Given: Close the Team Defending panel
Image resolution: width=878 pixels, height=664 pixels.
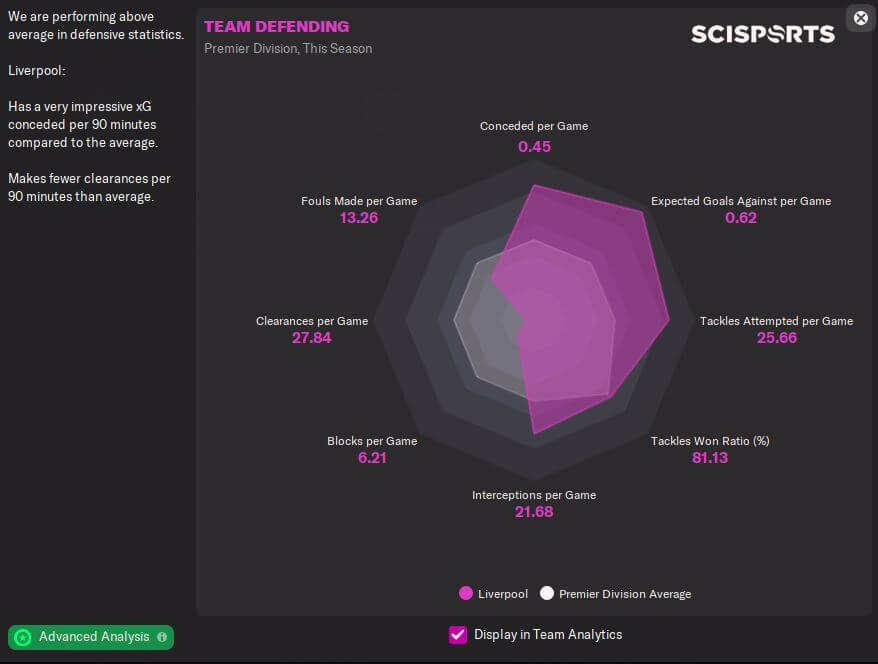Looking at the screenshot, I should click(x=861, y=18).
